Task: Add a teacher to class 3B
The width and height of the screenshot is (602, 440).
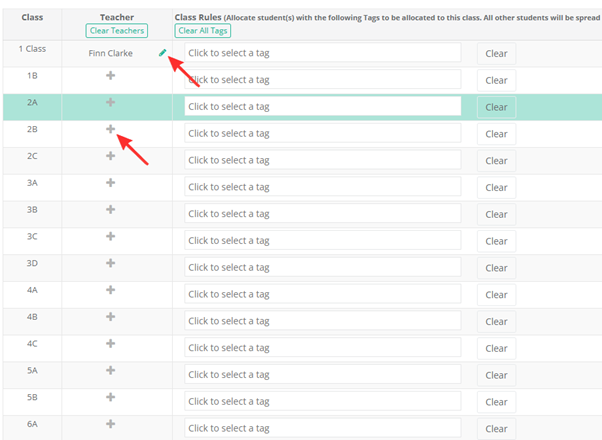Action: point(111,209)
